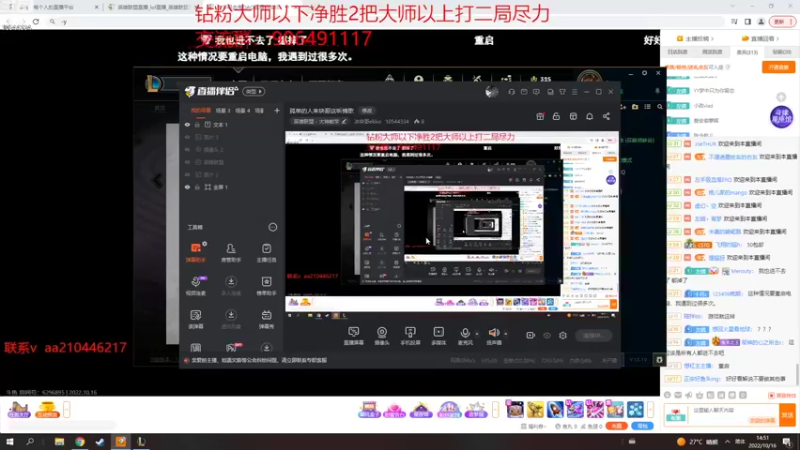Add 摄像头 camera source
The image size is (800, 450).
click(x=382, y=336)
